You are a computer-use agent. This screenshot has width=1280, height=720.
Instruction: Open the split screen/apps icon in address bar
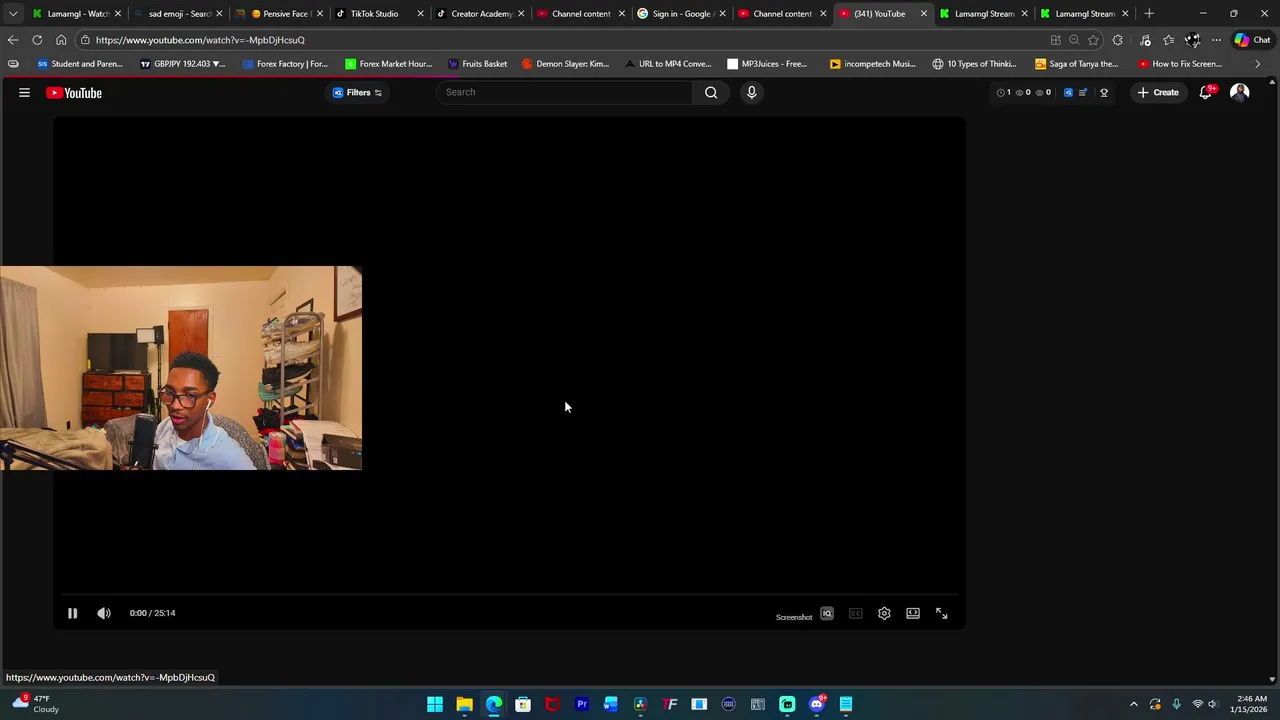click(1055, 40)
